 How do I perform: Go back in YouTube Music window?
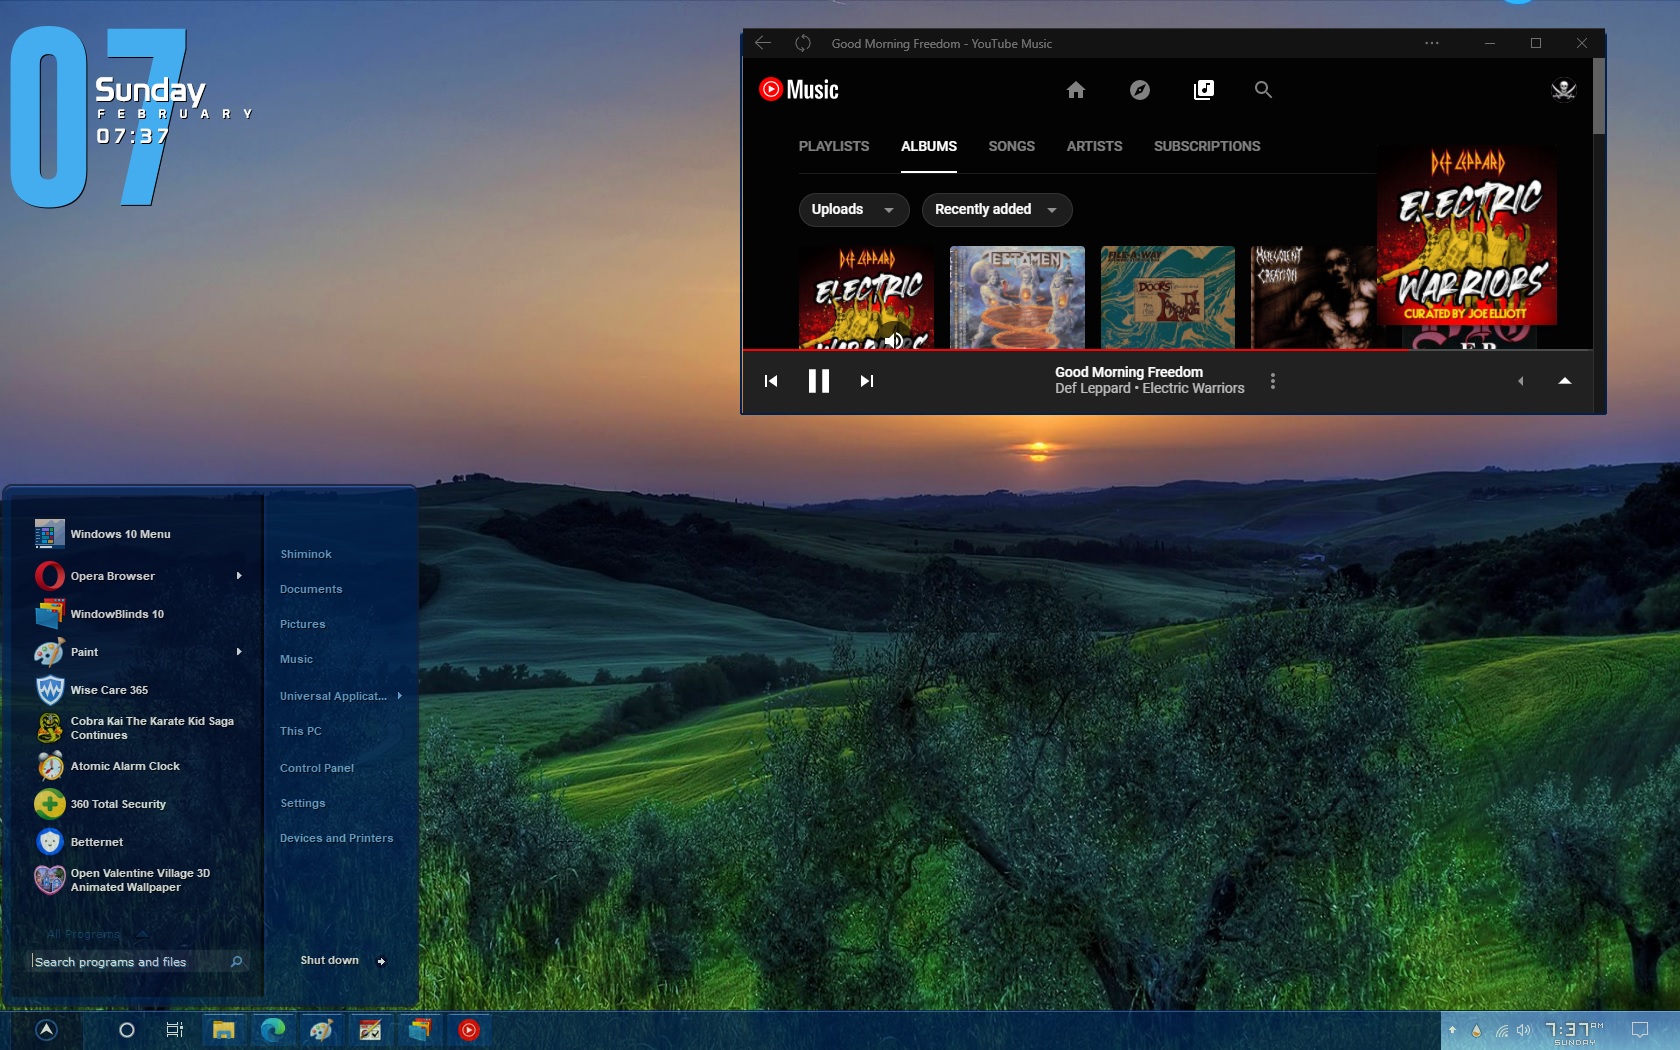pos(763,43)
